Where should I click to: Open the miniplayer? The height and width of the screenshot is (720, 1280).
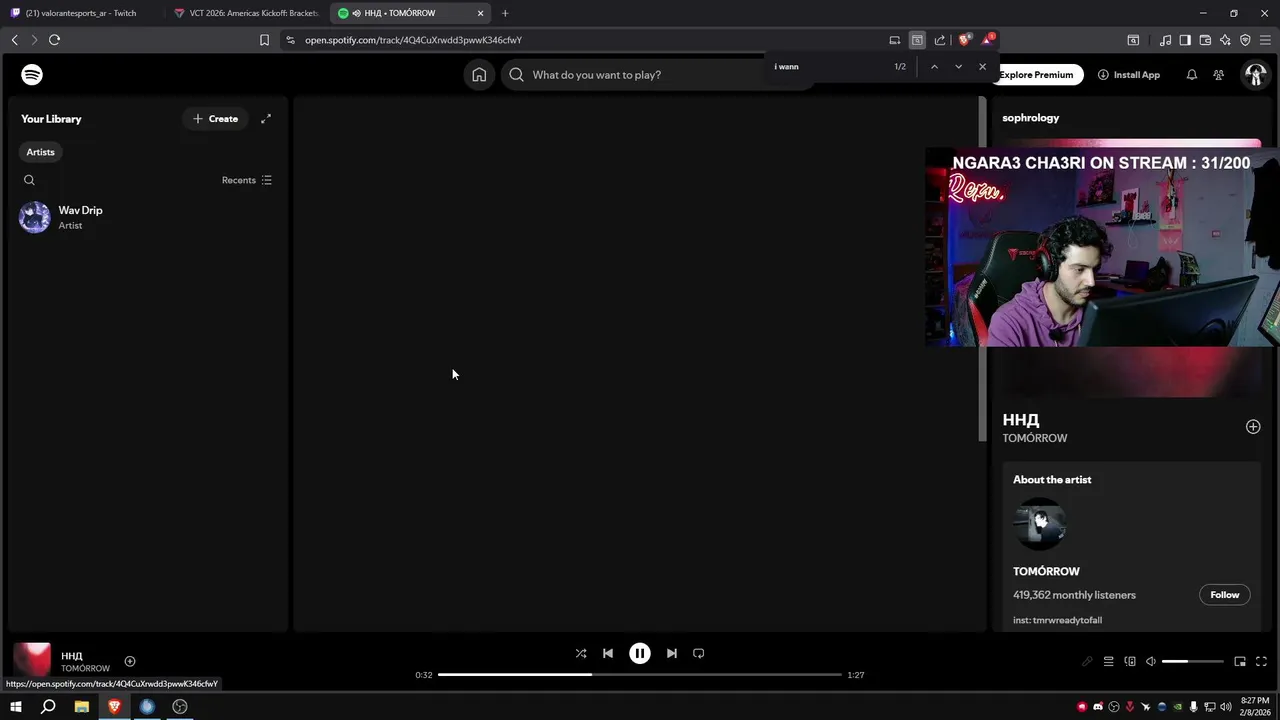pyautogui.click(x=1240, y=661)
